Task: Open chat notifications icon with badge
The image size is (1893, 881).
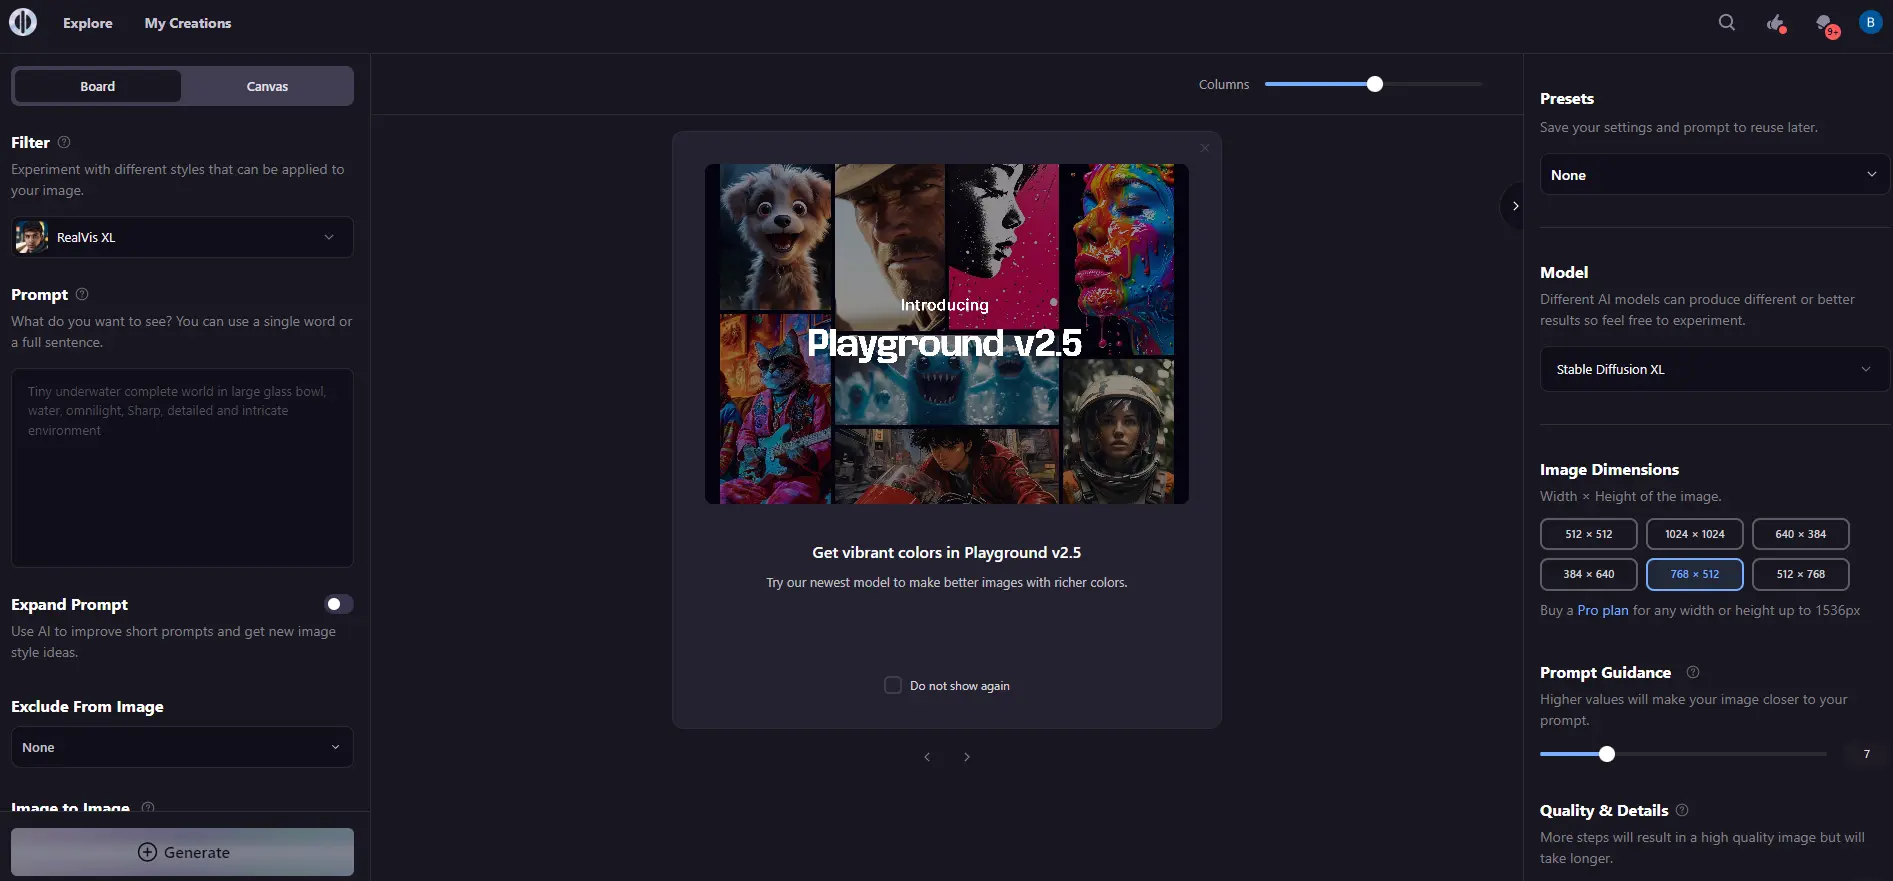Action: (1826, 24)
